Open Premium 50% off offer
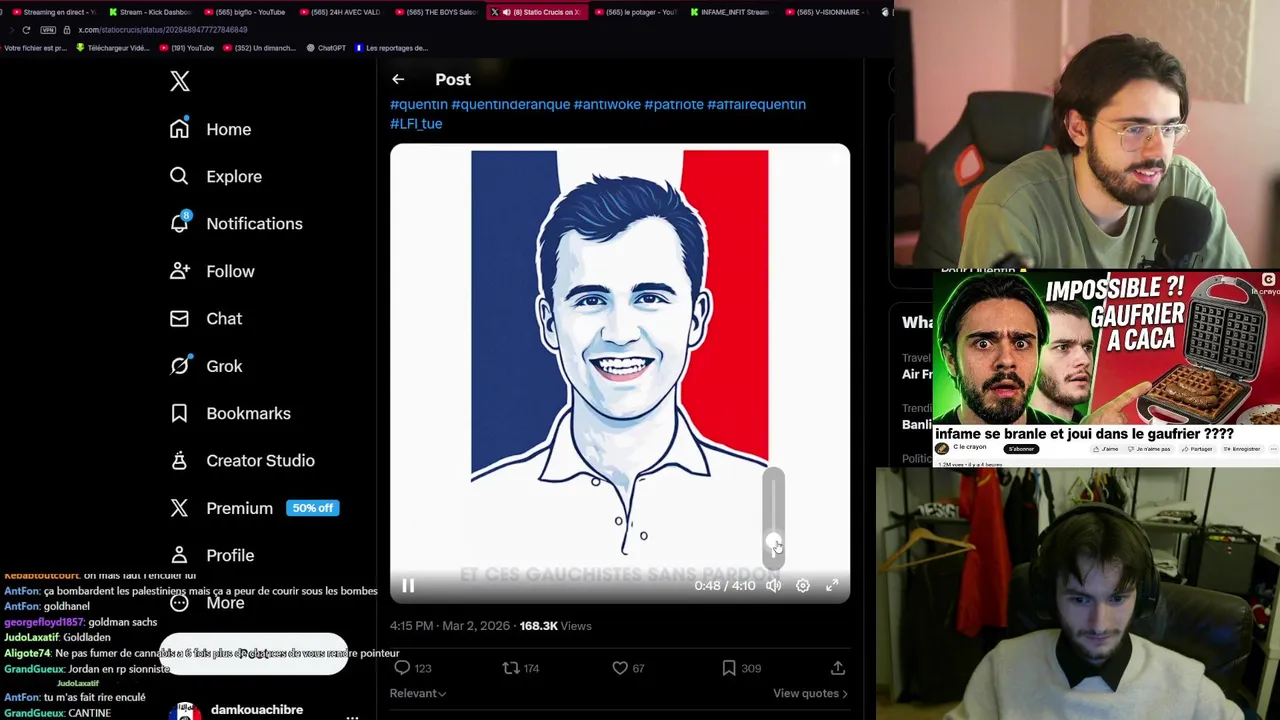This screenshot has width=1280, height=720. click(255, 508)
